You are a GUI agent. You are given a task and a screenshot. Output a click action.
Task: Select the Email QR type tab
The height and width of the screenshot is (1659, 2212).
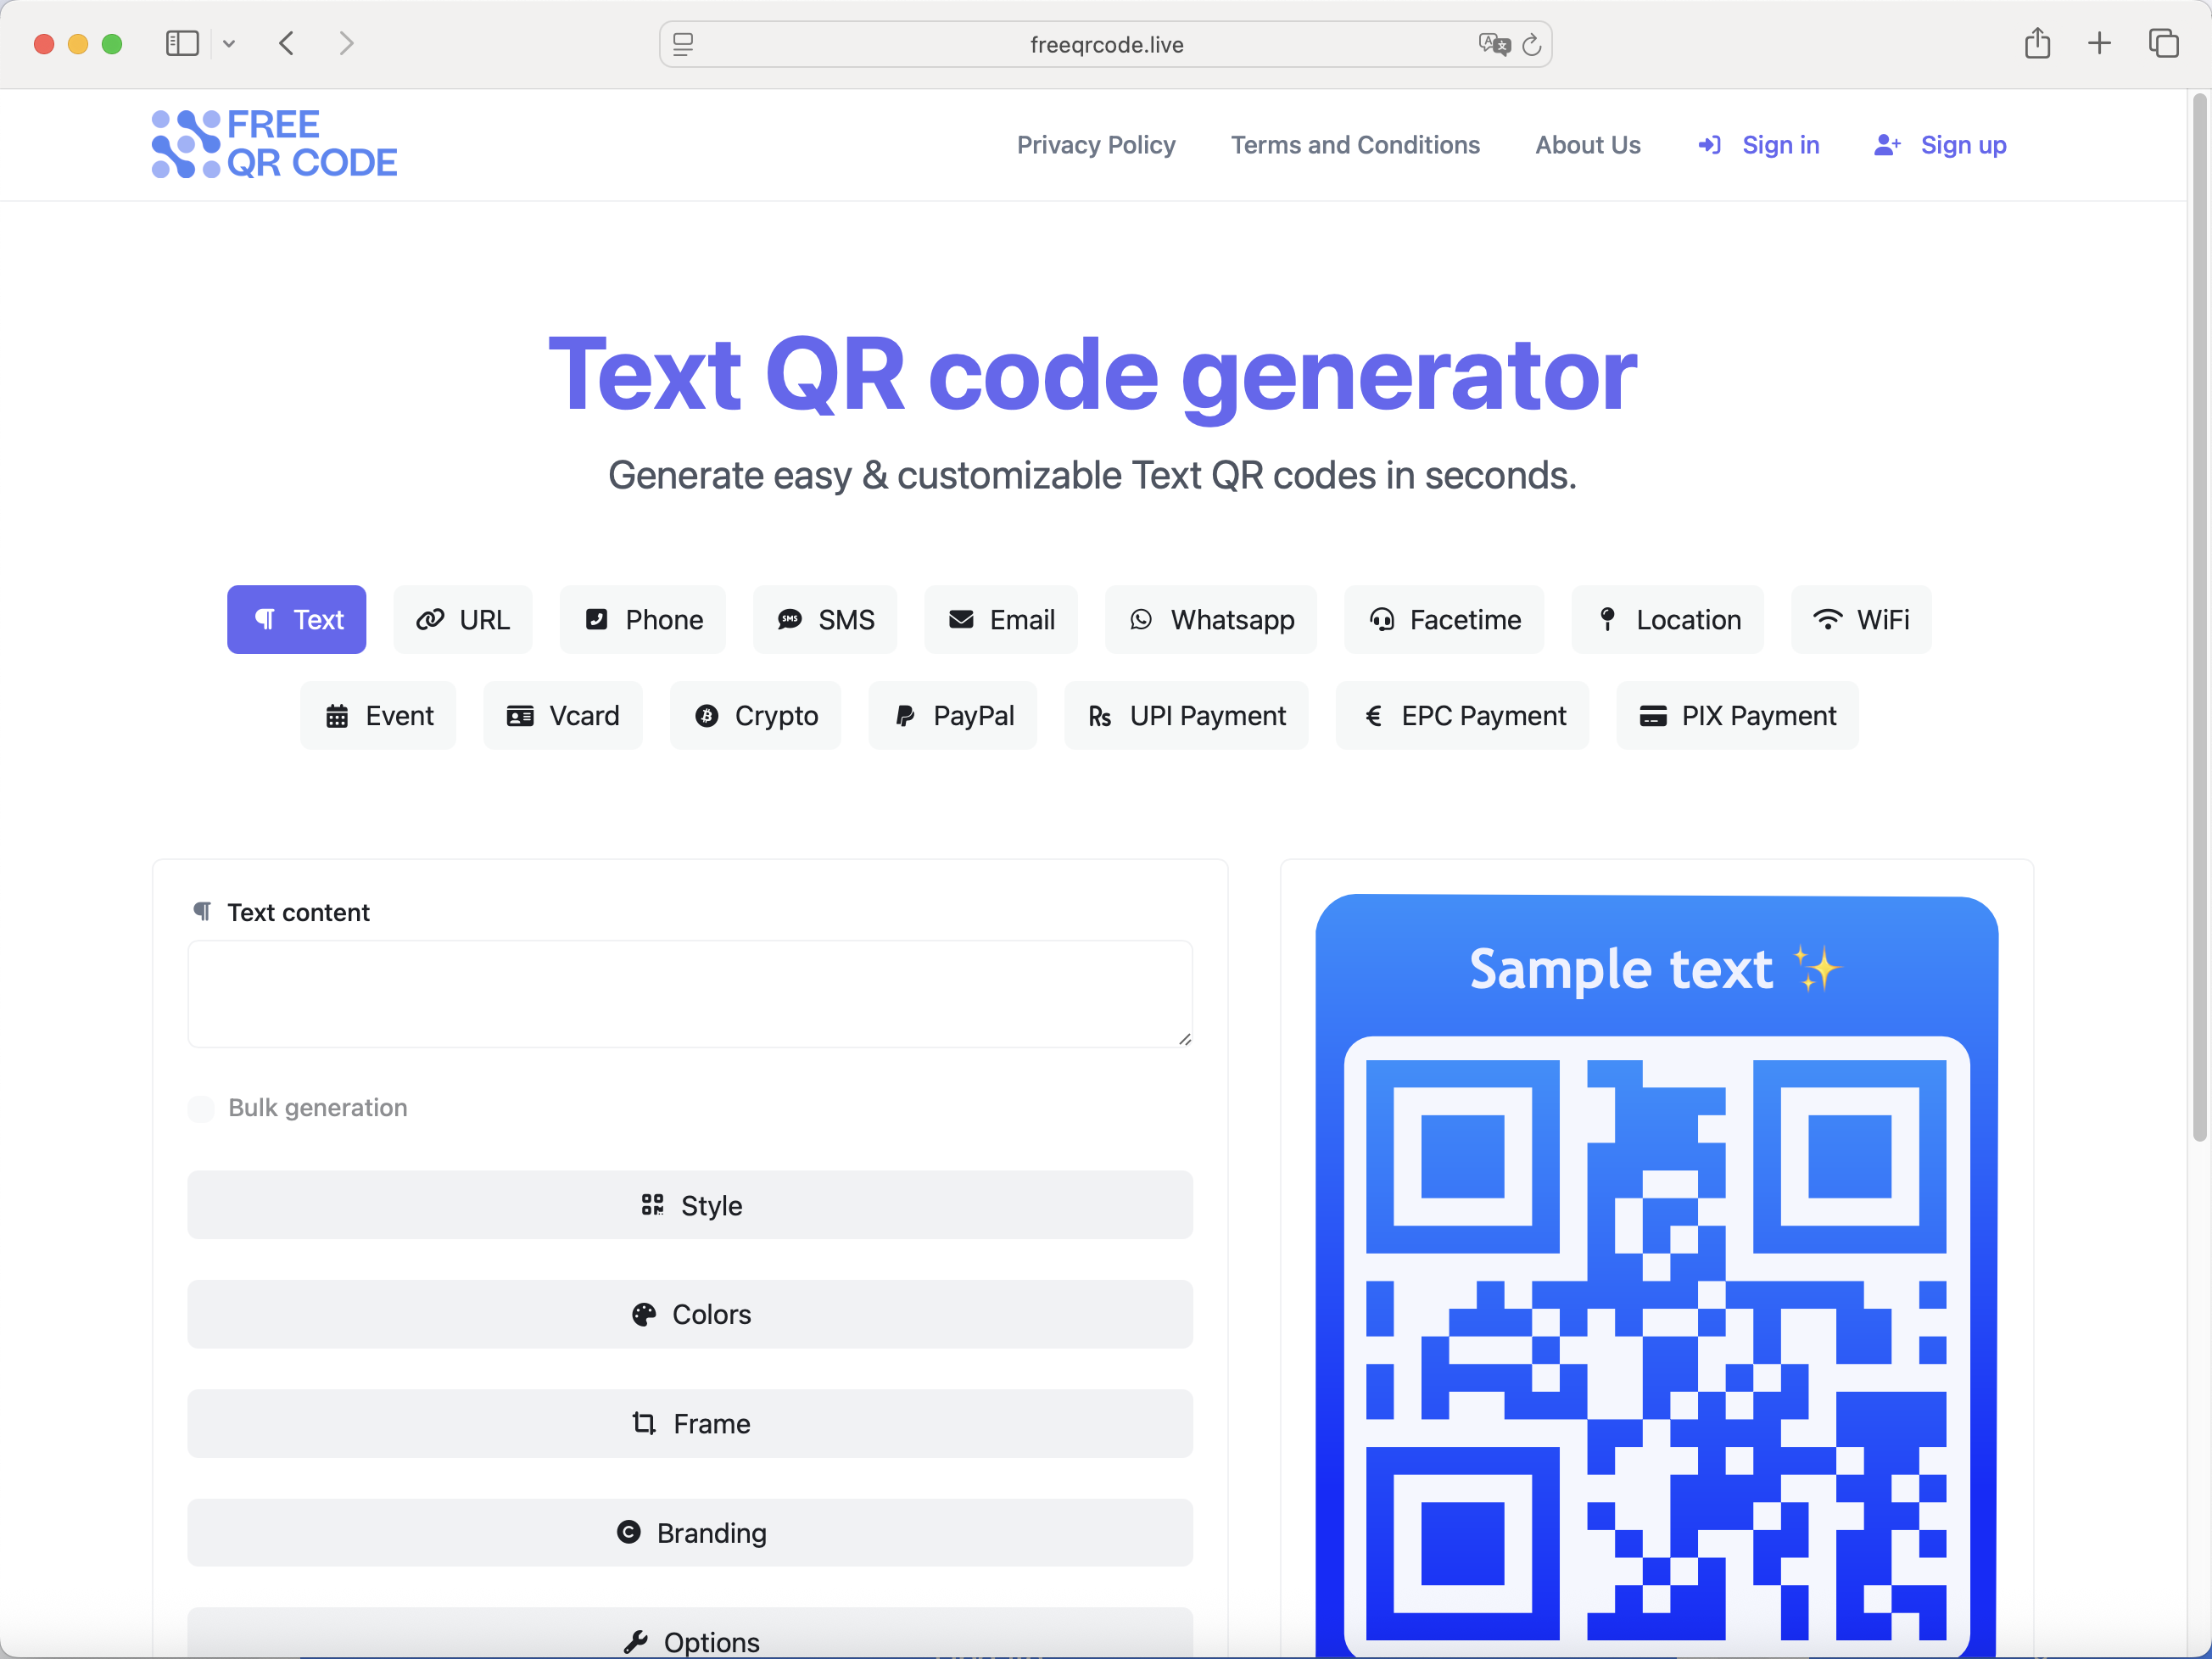[1001, 620]
